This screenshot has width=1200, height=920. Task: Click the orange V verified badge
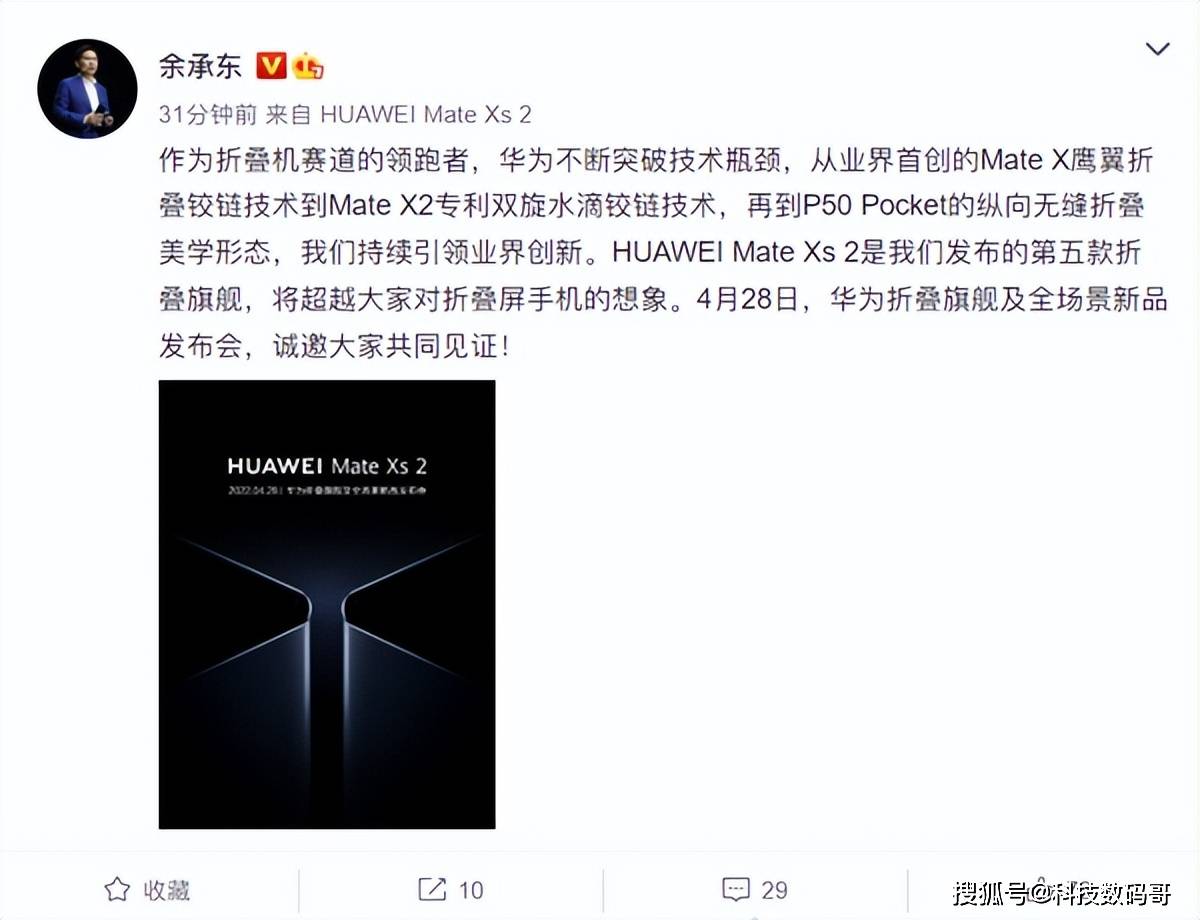[x=272, y=66]
